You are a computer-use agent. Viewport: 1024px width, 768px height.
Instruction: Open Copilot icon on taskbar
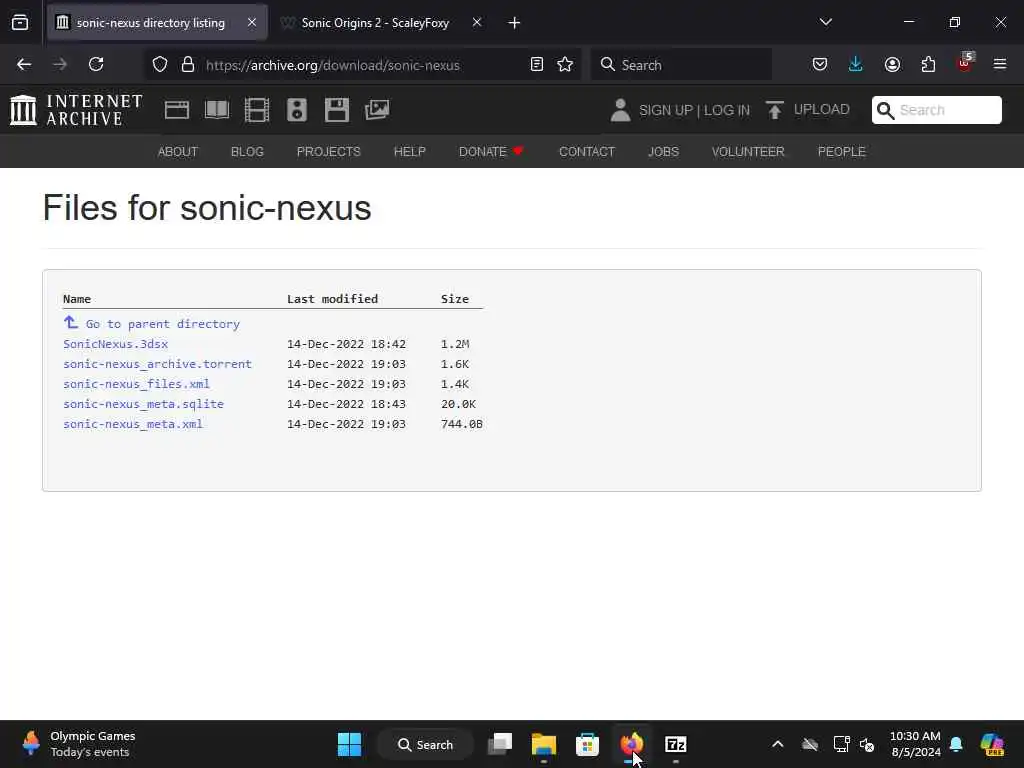tap(992, 744)
